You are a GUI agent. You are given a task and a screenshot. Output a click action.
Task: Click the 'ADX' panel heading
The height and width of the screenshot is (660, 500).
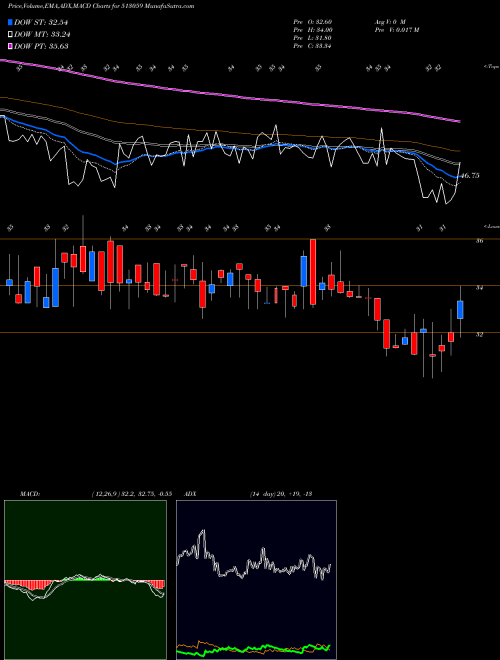point(190,494)
